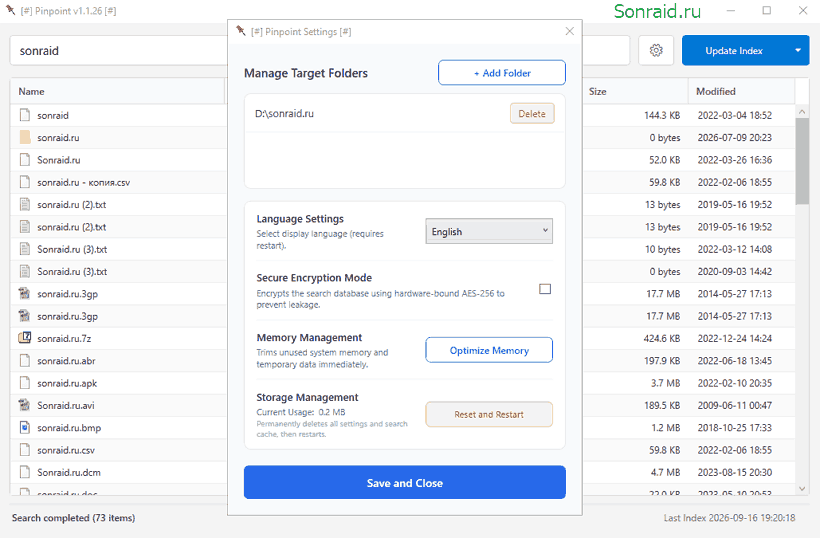Click the 189.5 KB size cell

pos(662,406)
